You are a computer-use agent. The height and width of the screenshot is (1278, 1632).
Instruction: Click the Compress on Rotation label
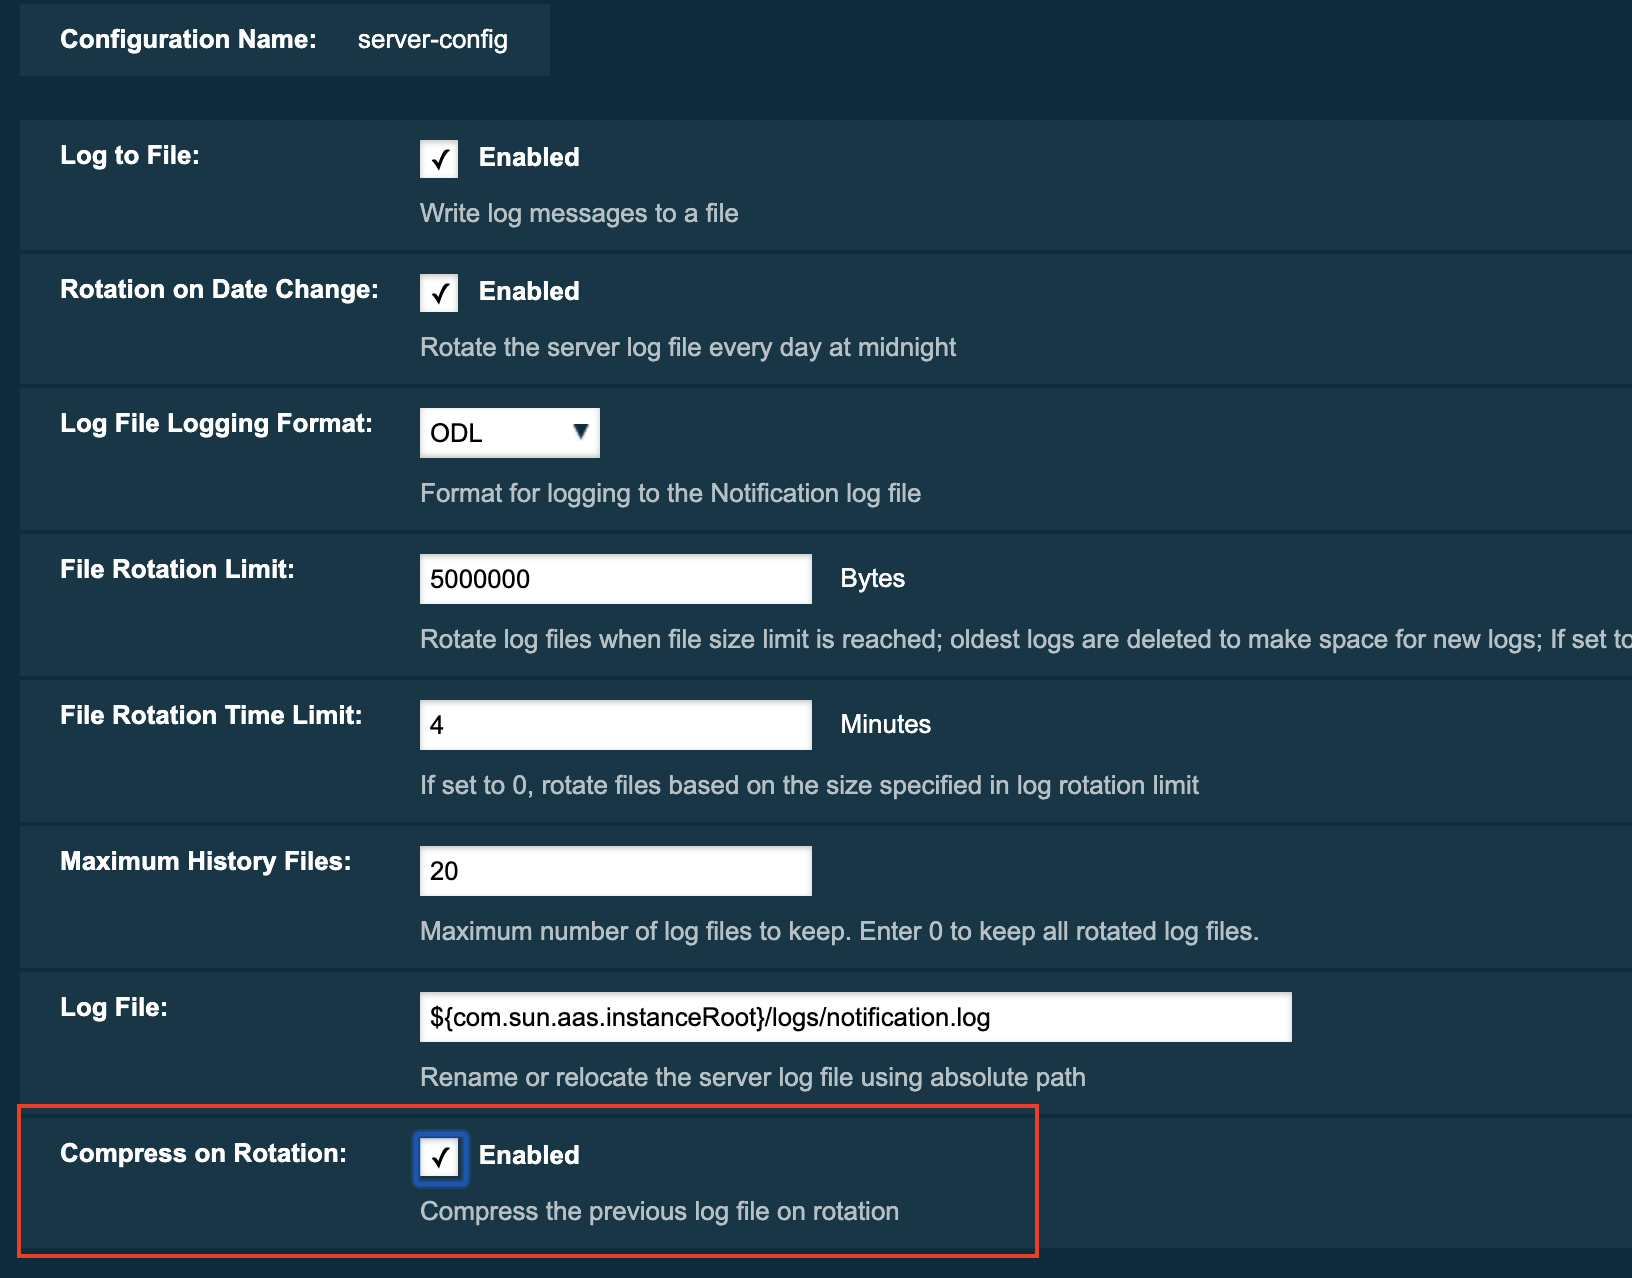(203, 1153)
